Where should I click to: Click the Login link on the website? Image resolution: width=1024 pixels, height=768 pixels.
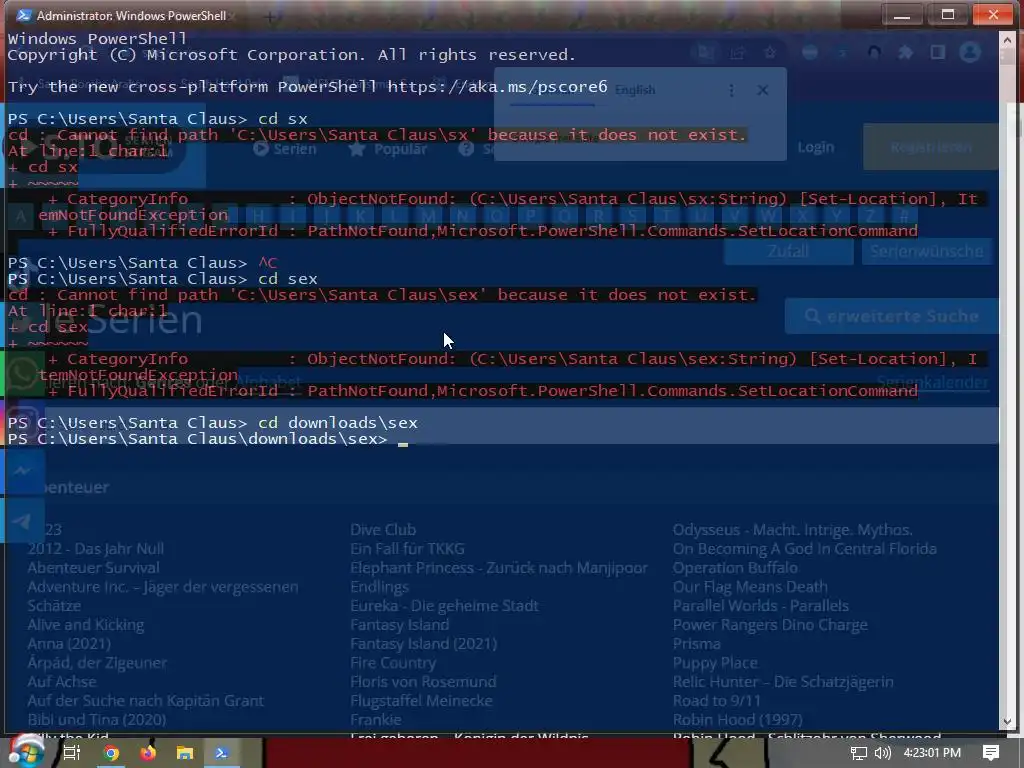click(816, 148)
